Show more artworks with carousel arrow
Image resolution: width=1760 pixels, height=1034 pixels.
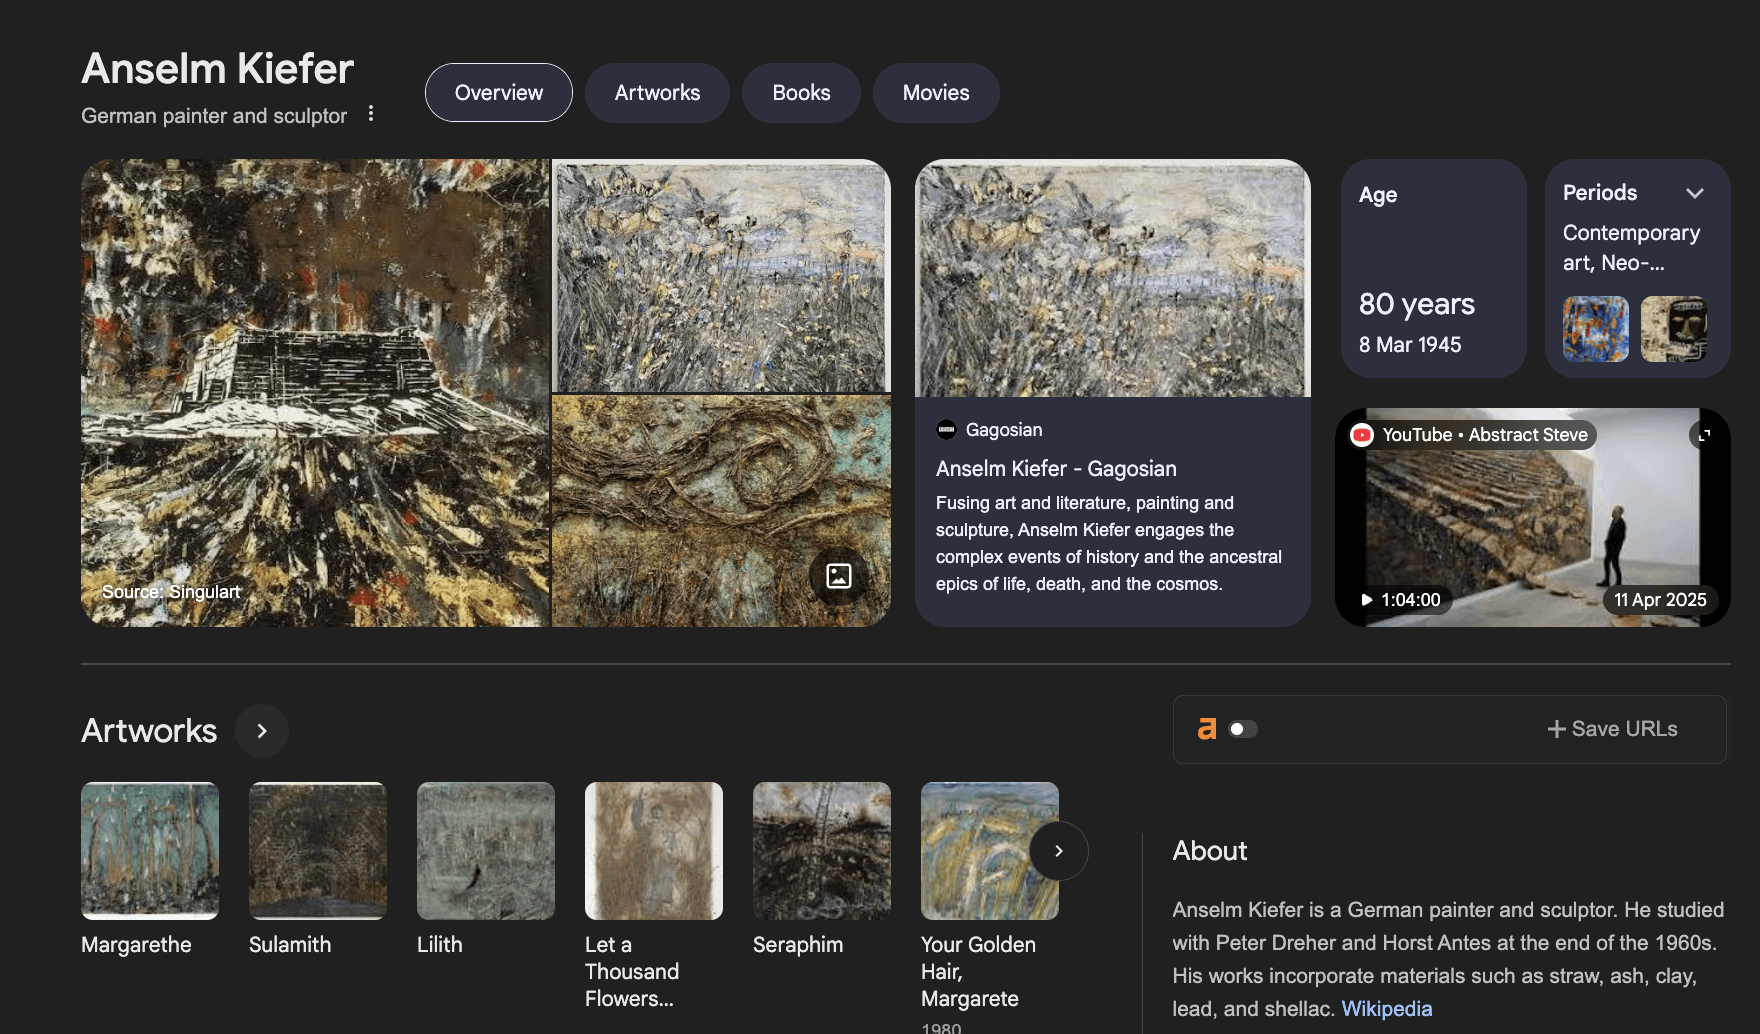1059,851
